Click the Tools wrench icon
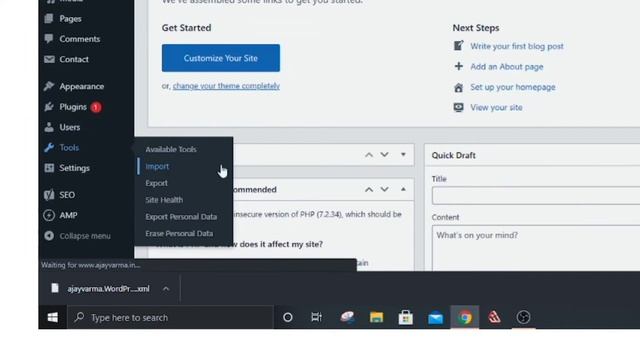 pyautogui.click(x=49, y=148)
